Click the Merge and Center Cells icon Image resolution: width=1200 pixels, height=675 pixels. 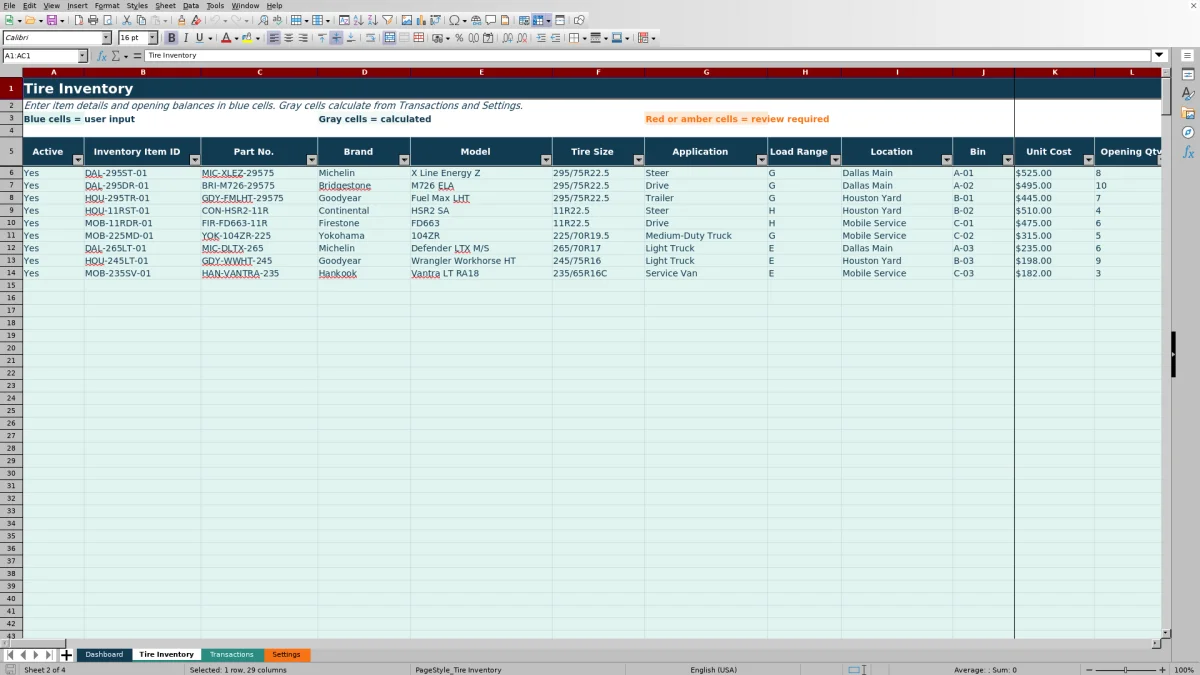pyautogui.click(x=391, y=38)
